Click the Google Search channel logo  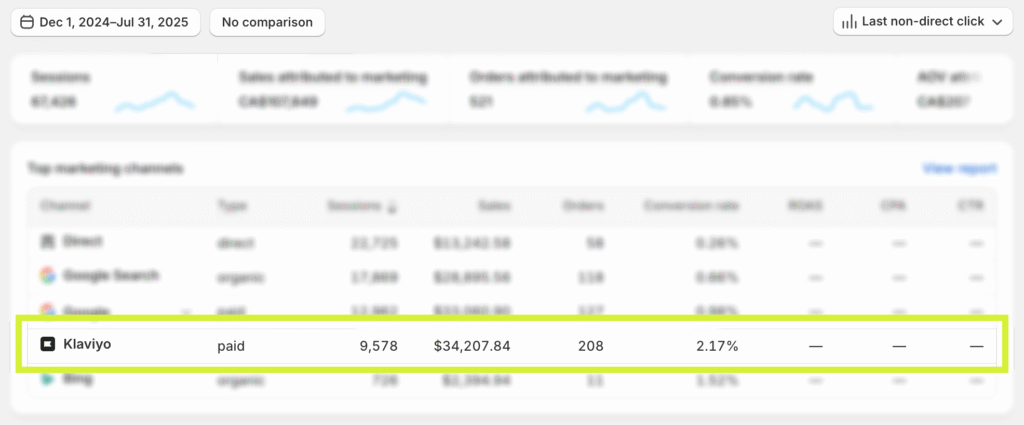coord(47,275)
